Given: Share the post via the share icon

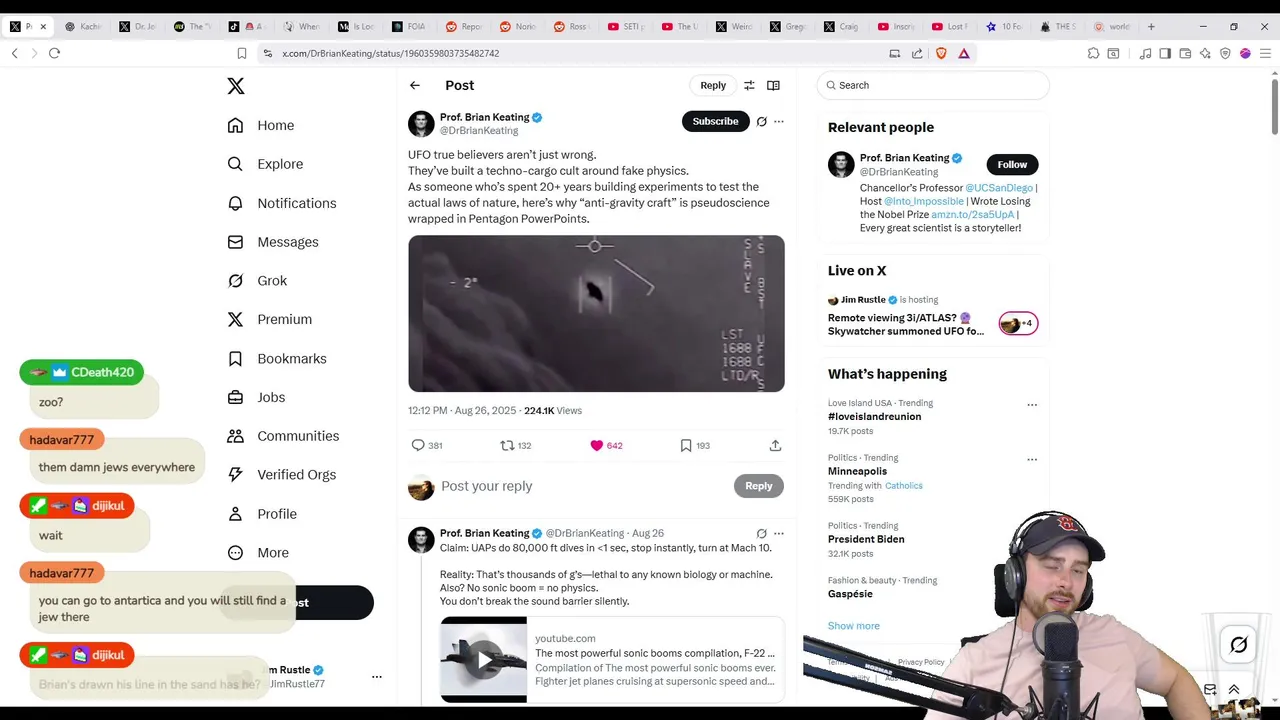Looking at the screenshot, I should (x=775, y=446).
